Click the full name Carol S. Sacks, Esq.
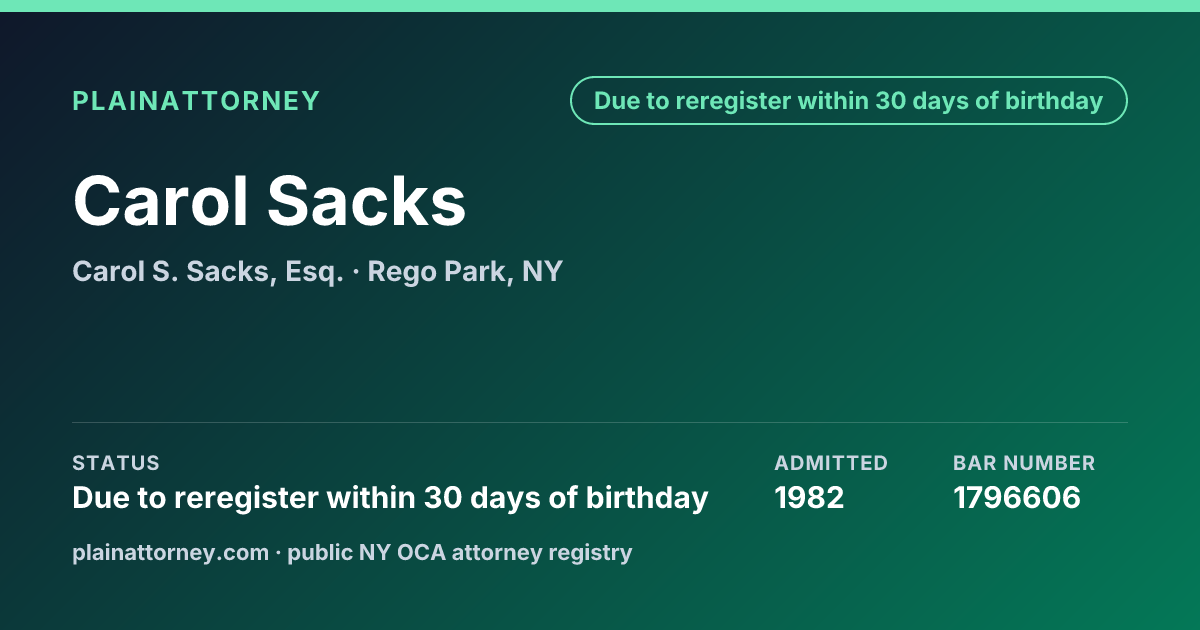This screenshot has height=630, width=1200. coord(208,271)
